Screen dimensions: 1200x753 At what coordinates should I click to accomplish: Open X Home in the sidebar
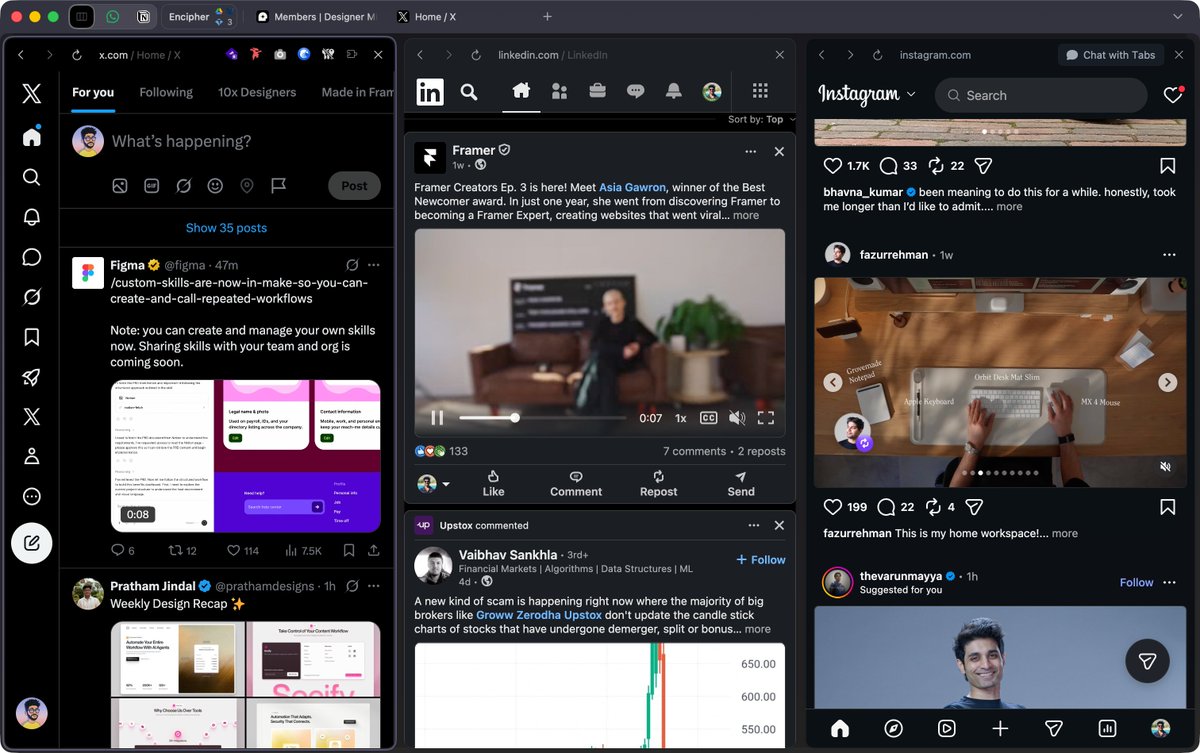(31, 137)
